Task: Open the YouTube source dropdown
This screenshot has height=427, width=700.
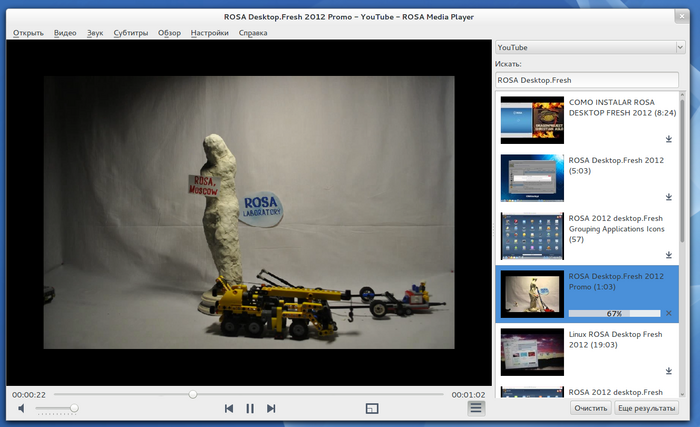Action: click(590, 47)
